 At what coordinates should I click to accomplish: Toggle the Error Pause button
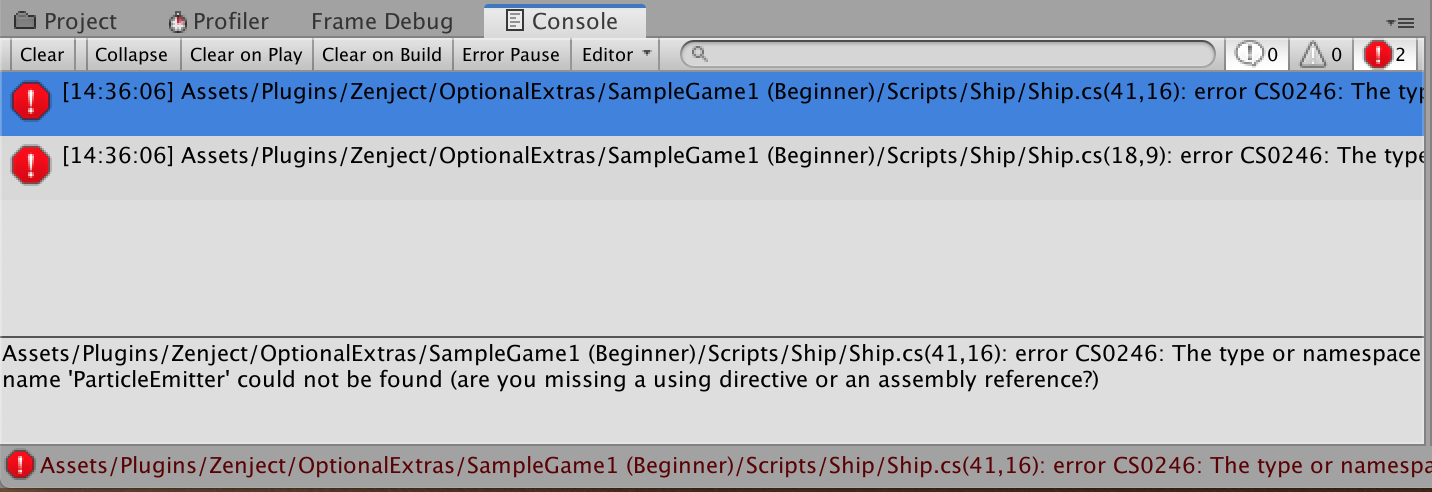pos(511,54)
